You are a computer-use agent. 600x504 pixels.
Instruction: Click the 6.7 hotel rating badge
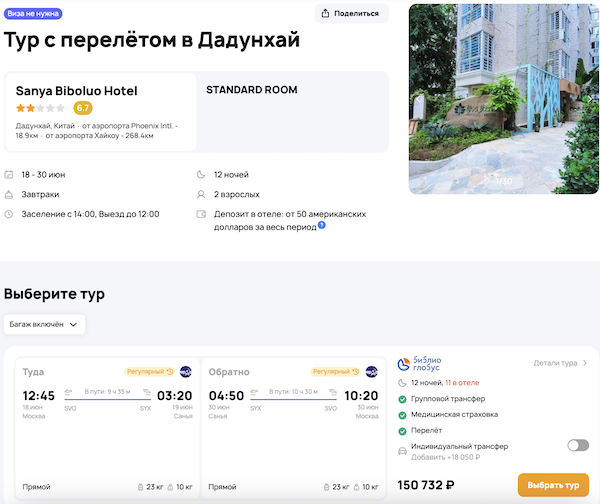(83, 108)
